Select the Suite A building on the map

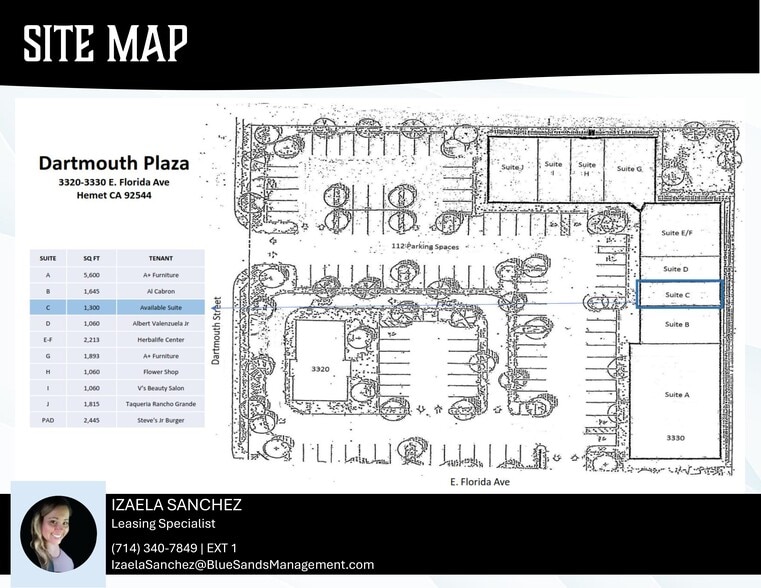point(677,395)
